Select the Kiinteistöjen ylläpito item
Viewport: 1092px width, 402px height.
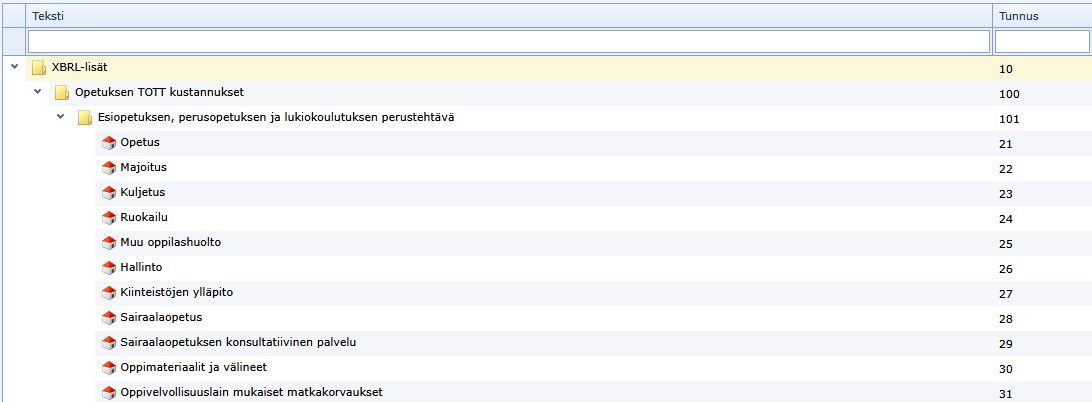(x=176, y=293)
